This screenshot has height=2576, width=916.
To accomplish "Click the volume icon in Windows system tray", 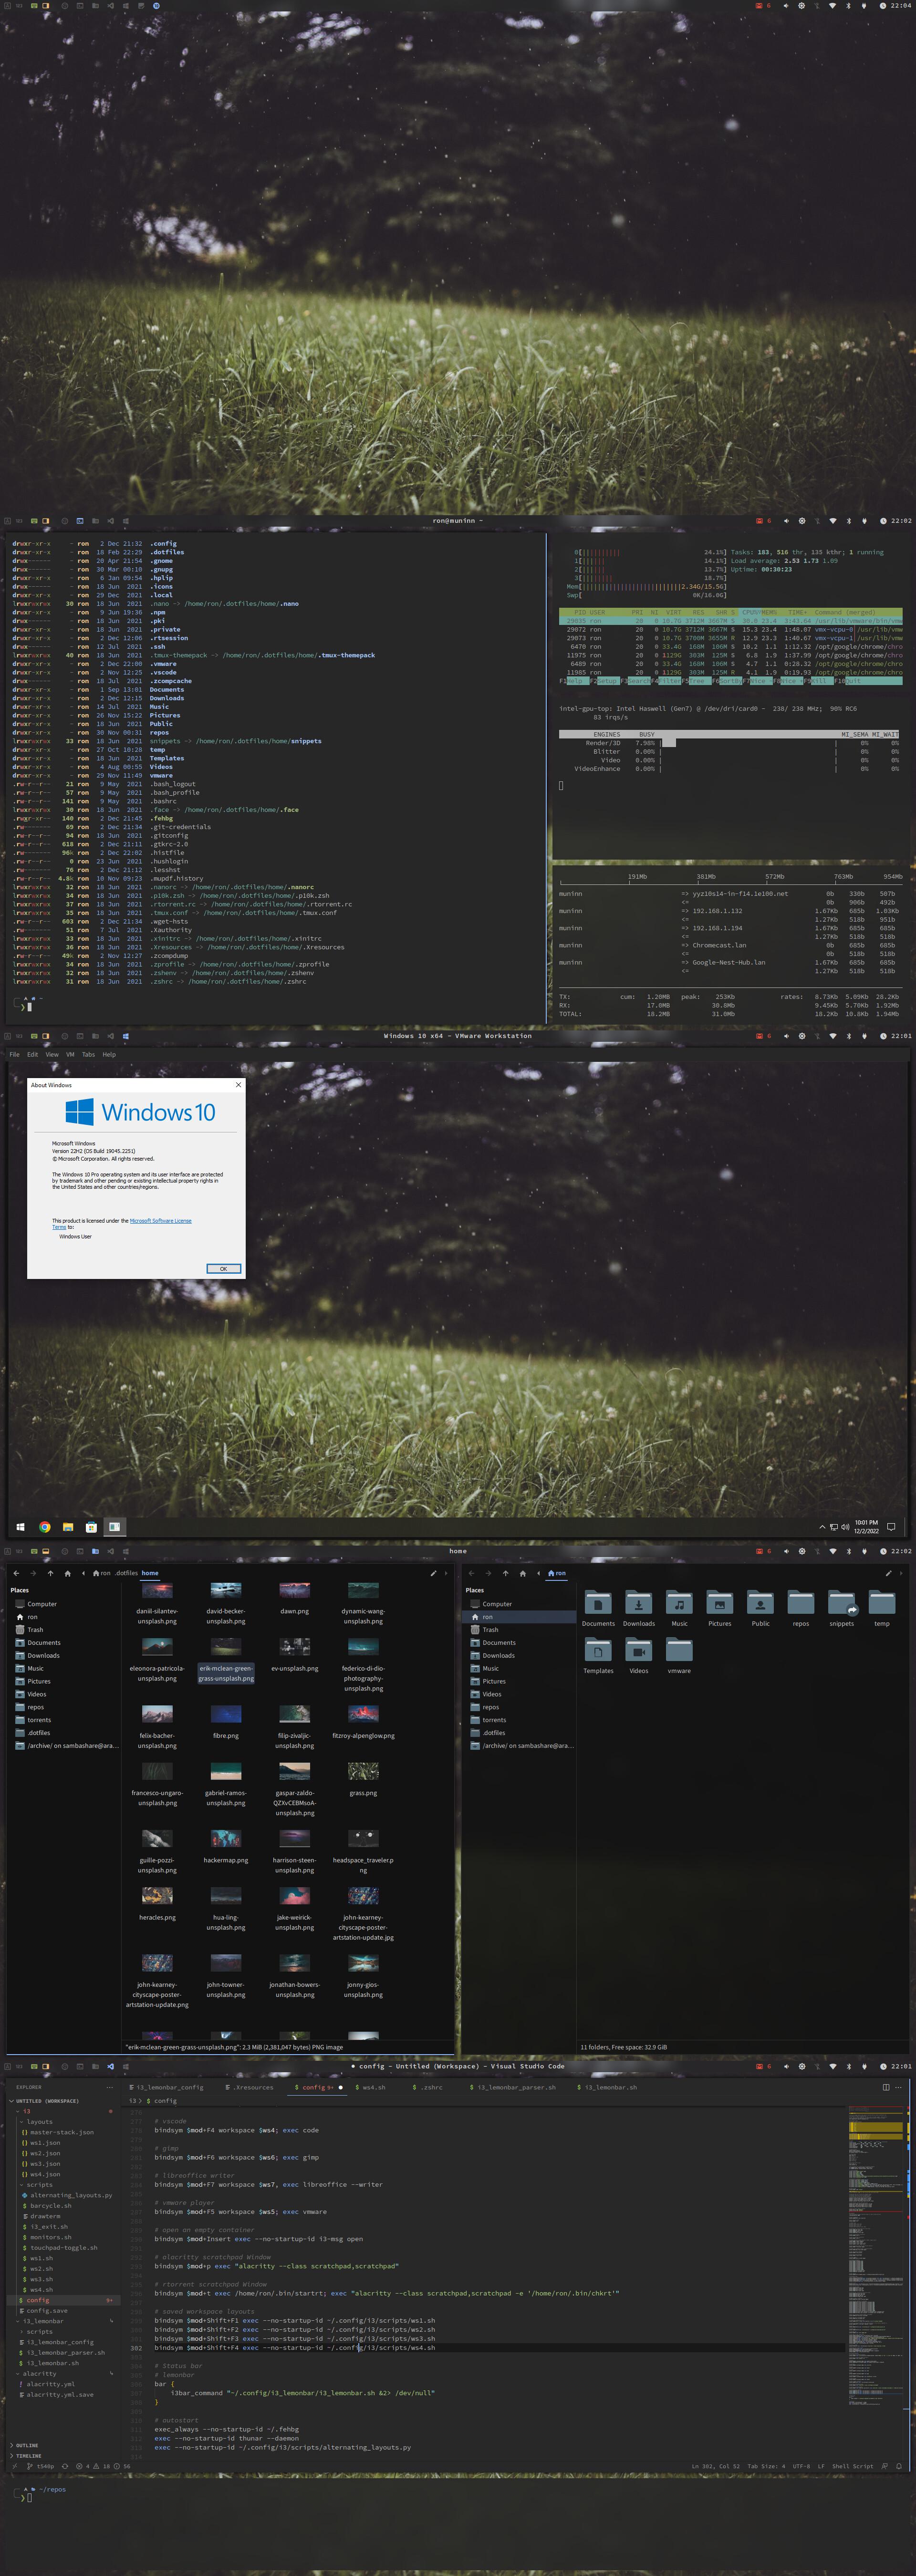I will point(845,1527).
